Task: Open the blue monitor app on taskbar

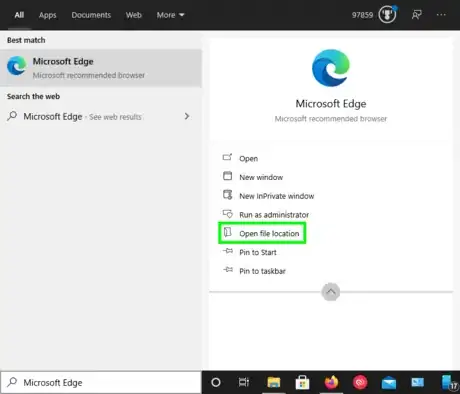Action: tap(417, 382)
